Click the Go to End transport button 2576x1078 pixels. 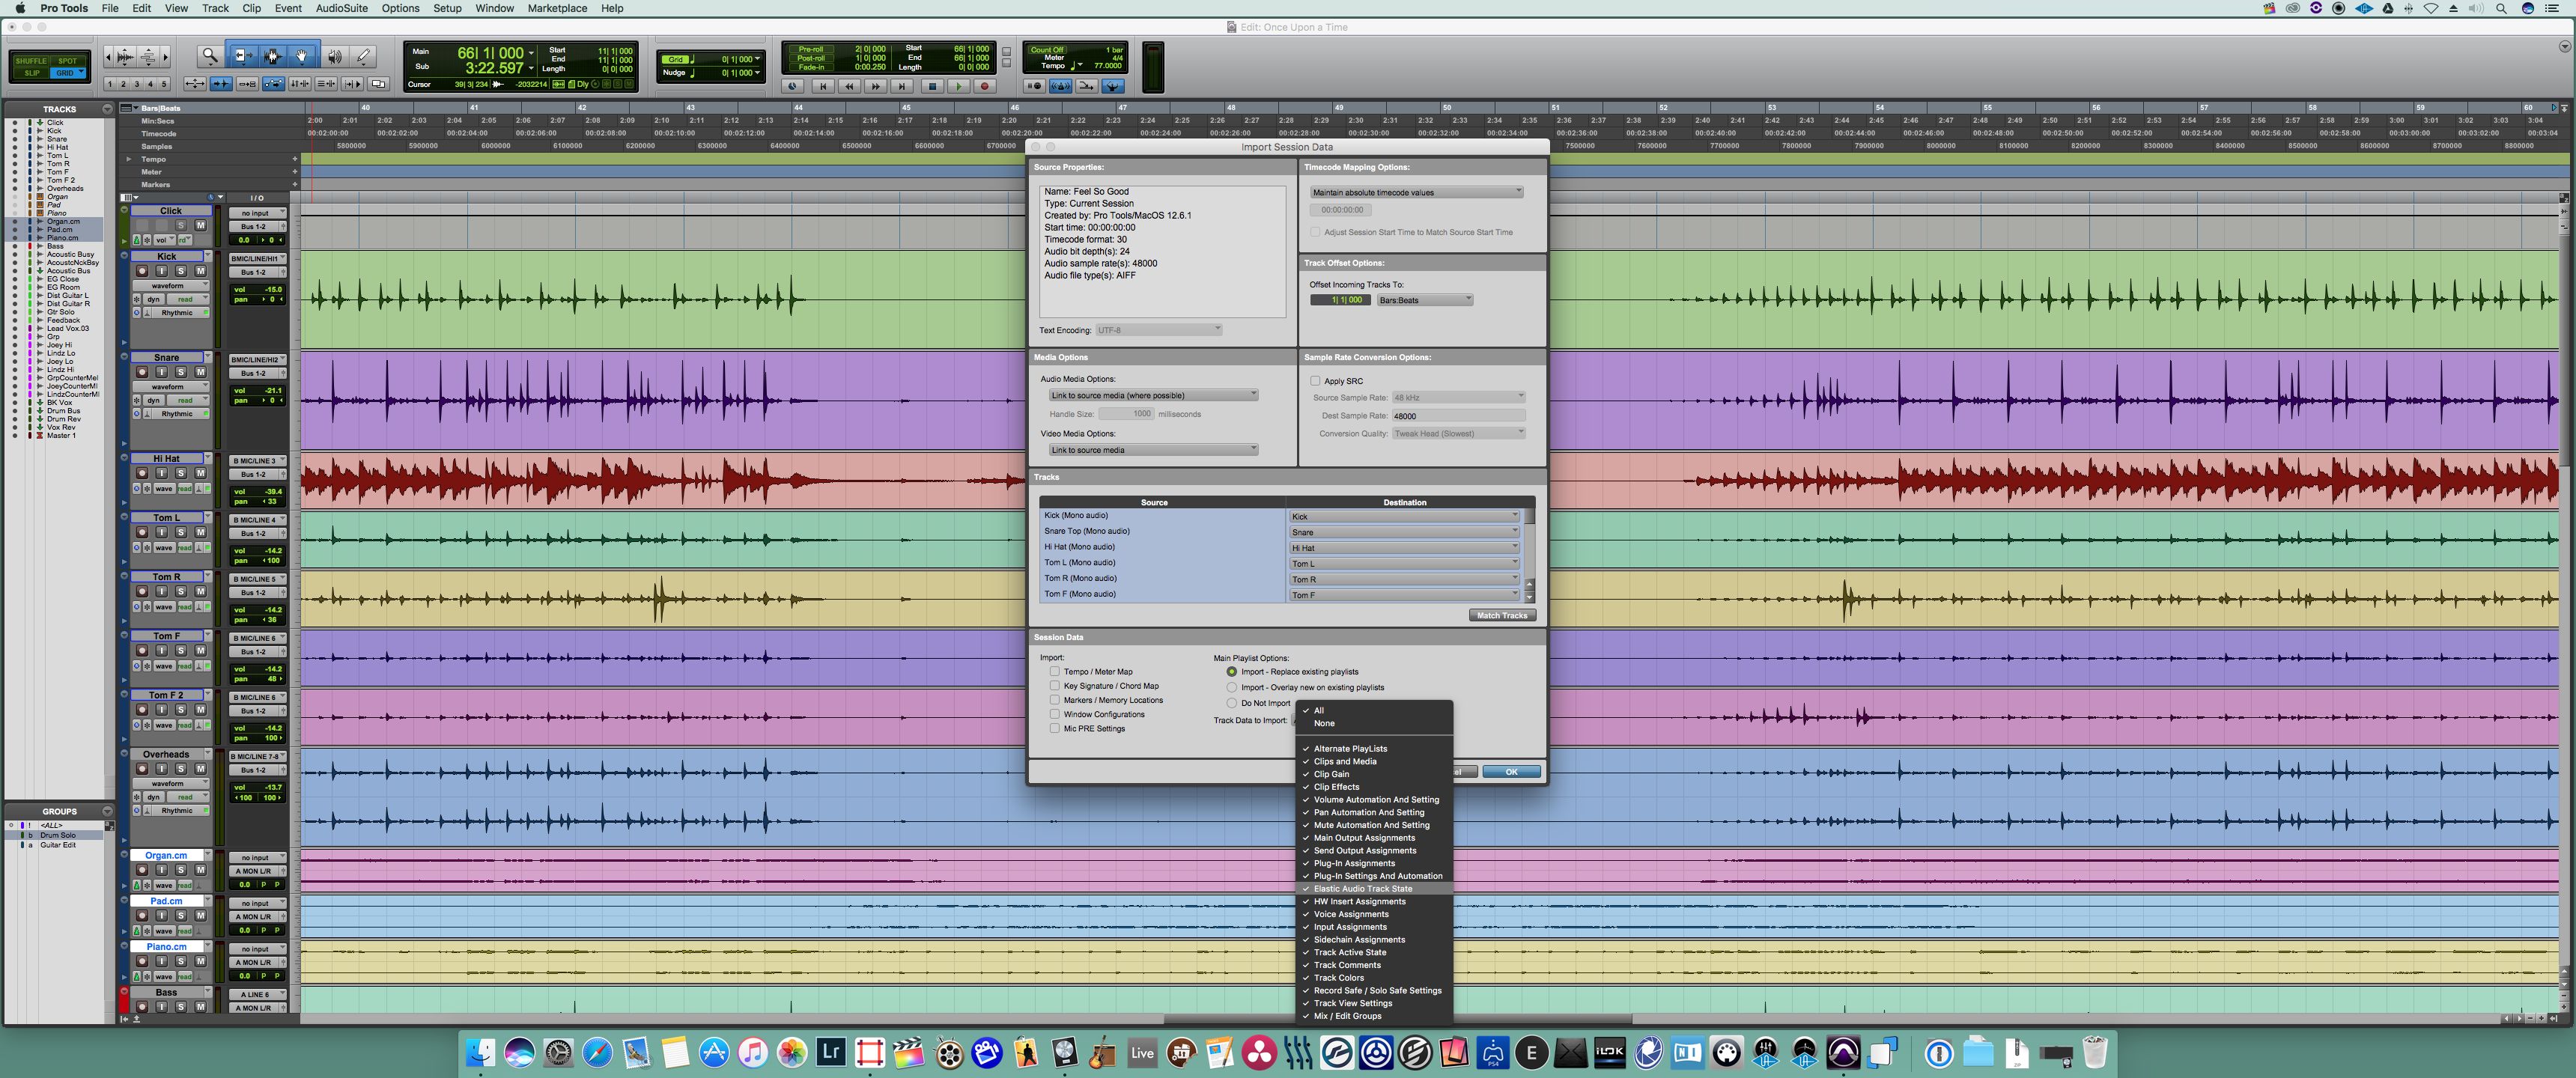tap(902, 87)
